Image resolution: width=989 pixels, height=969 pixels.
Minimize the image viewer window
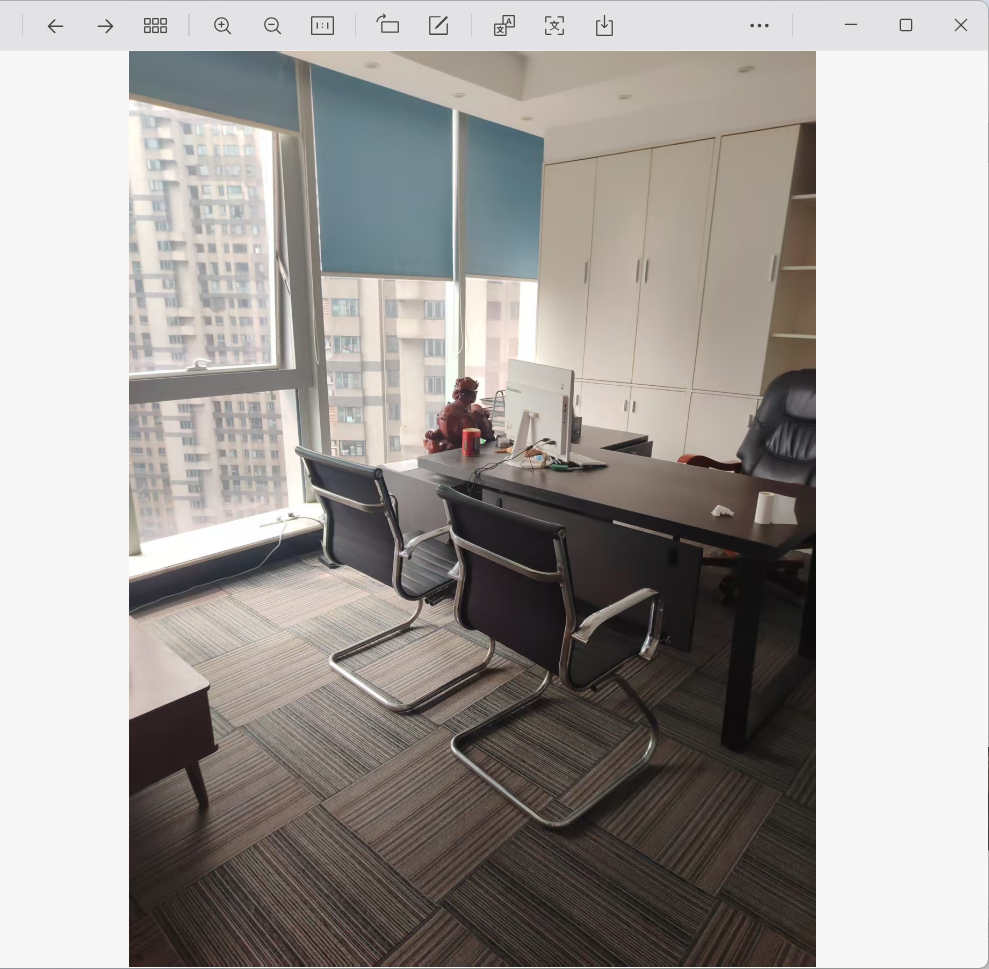(851, 25)
